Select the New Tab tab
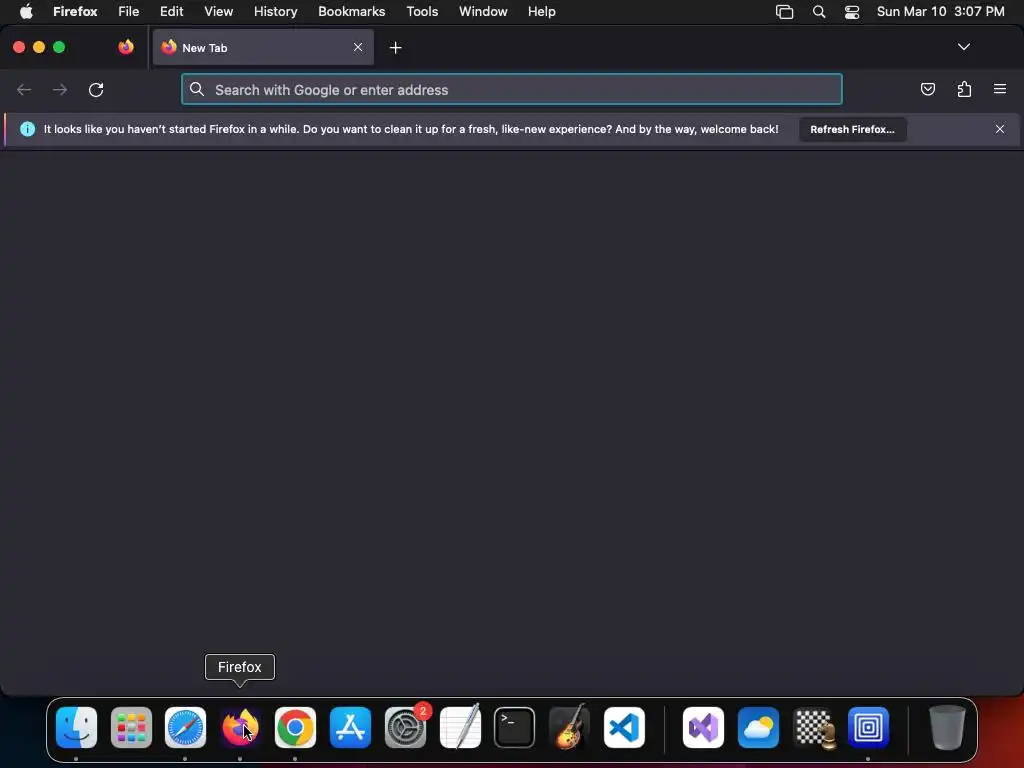The image size is (1024, 768). coord(263,47)
